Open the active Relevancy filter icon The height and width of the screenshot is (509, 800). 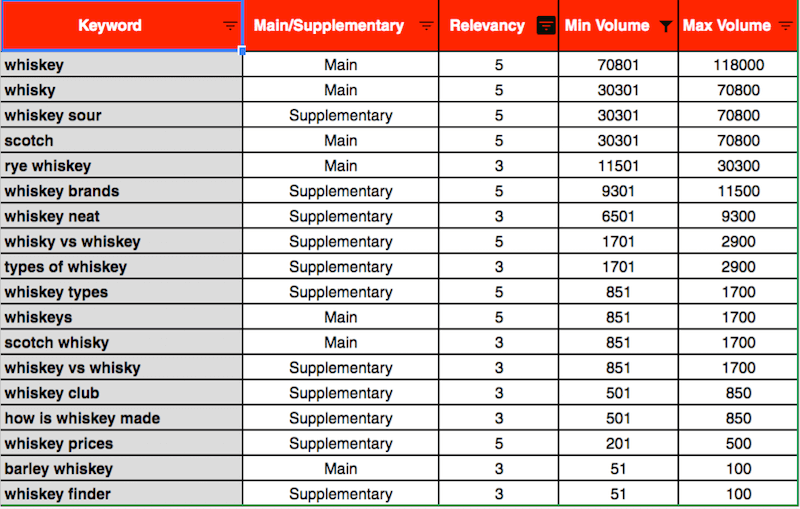click(x=546, y=26)
